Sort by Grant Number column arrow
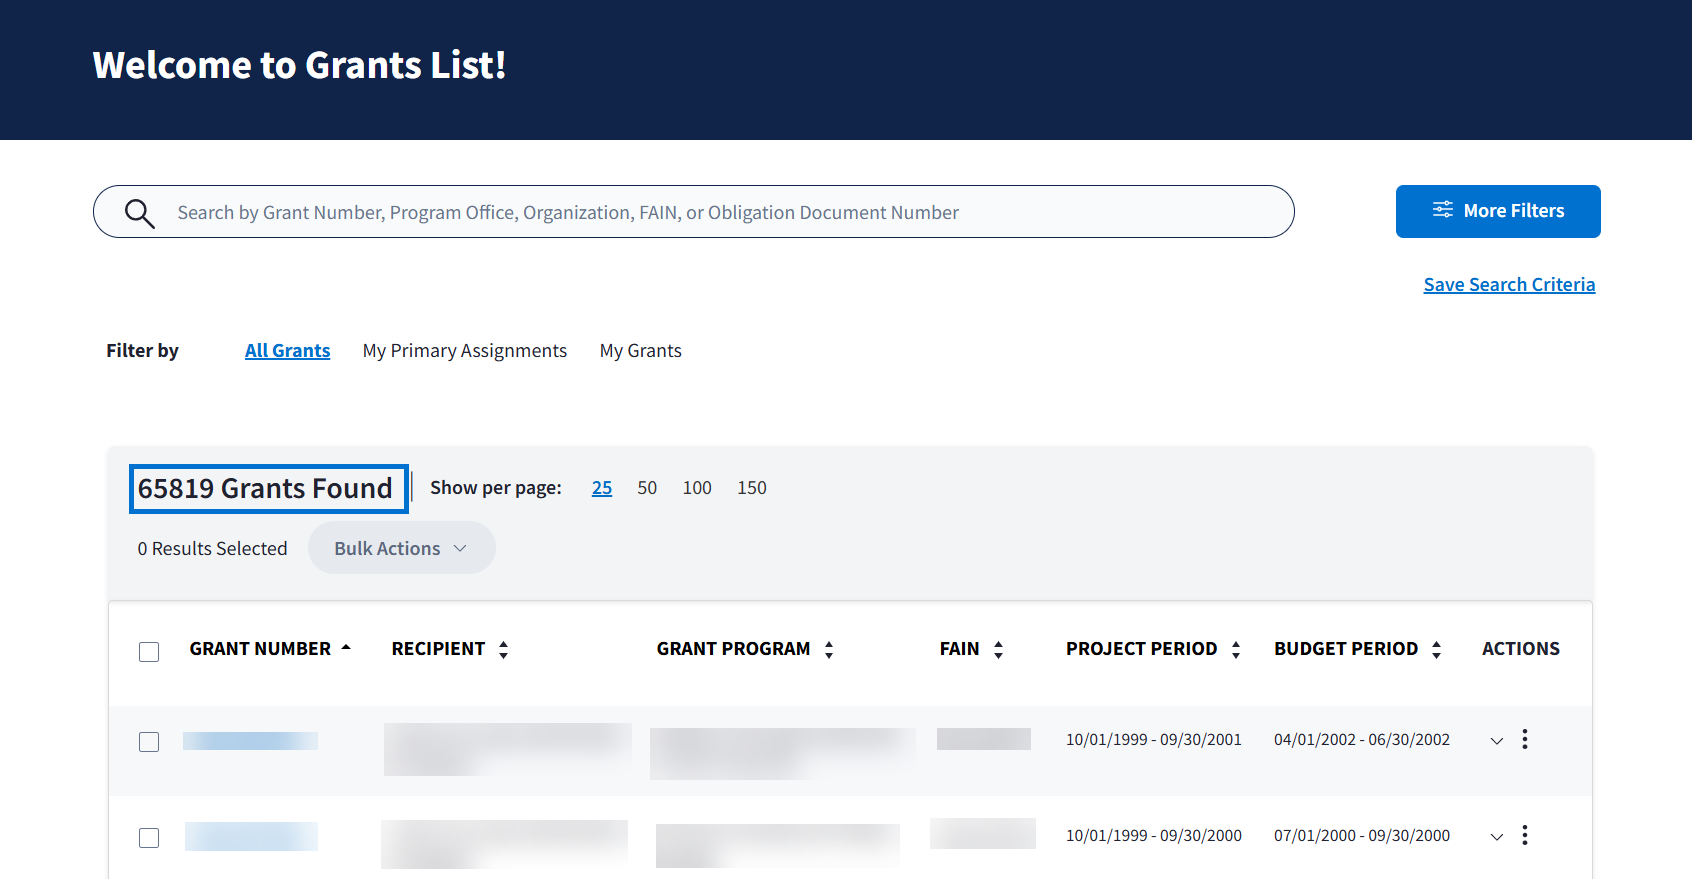1692x879 pixels. pos(346,648)
